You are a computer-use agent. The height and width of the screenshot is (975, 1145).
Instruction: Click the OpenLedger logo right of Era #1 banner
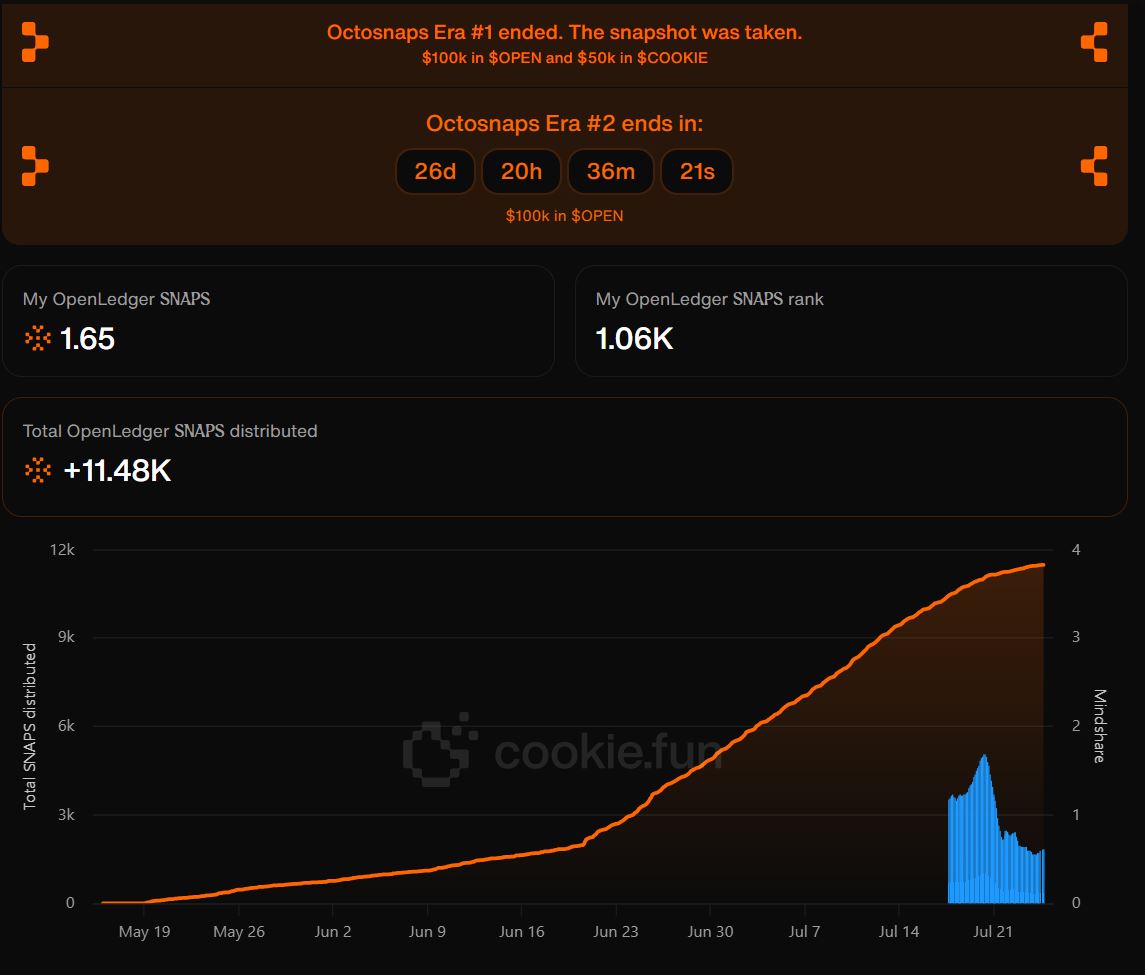(x=1094, y=42)
